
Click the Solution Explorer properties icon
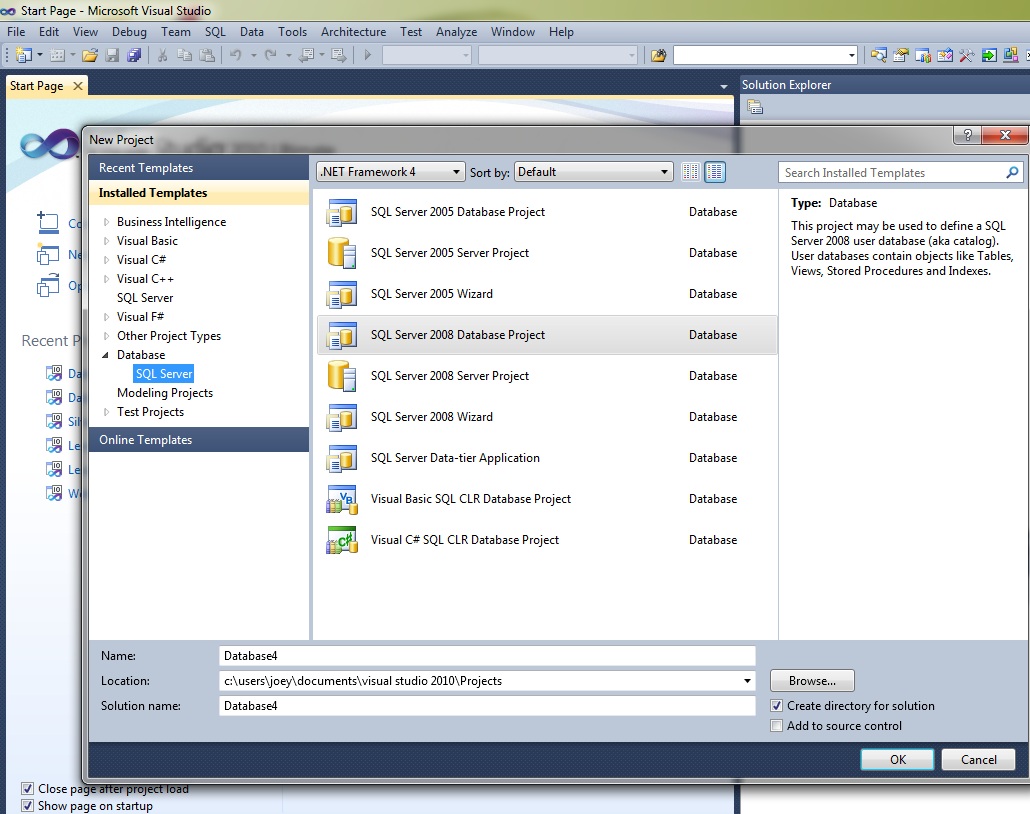[755, 107]
